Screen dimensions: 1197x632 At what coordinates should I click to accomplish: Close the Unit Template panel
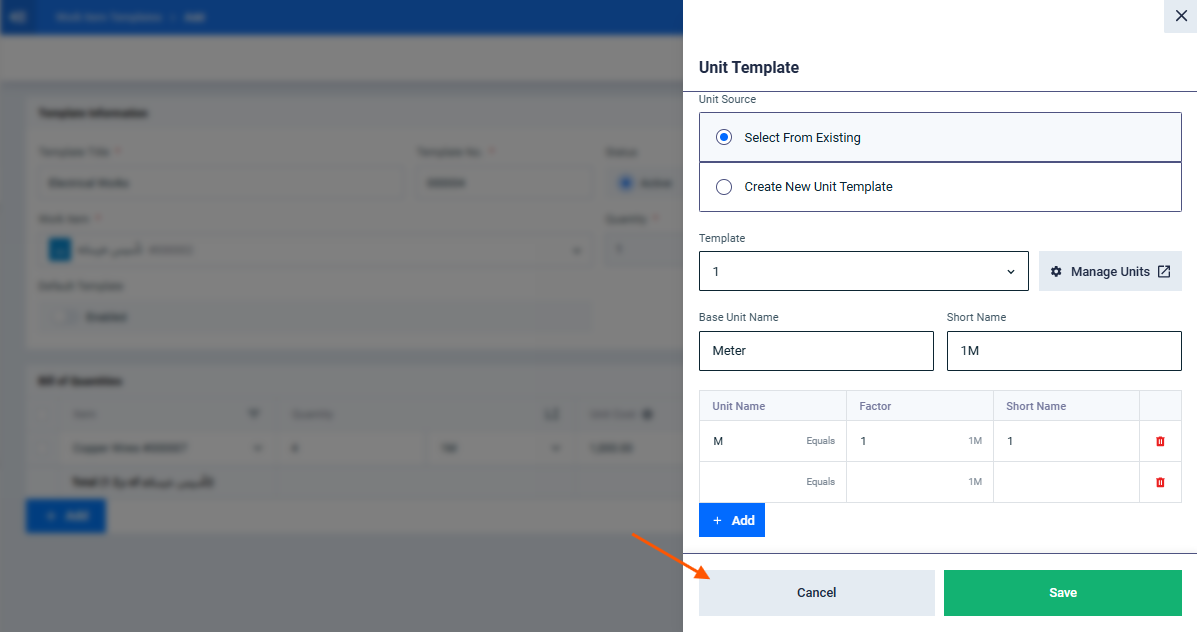point(1180,16)
